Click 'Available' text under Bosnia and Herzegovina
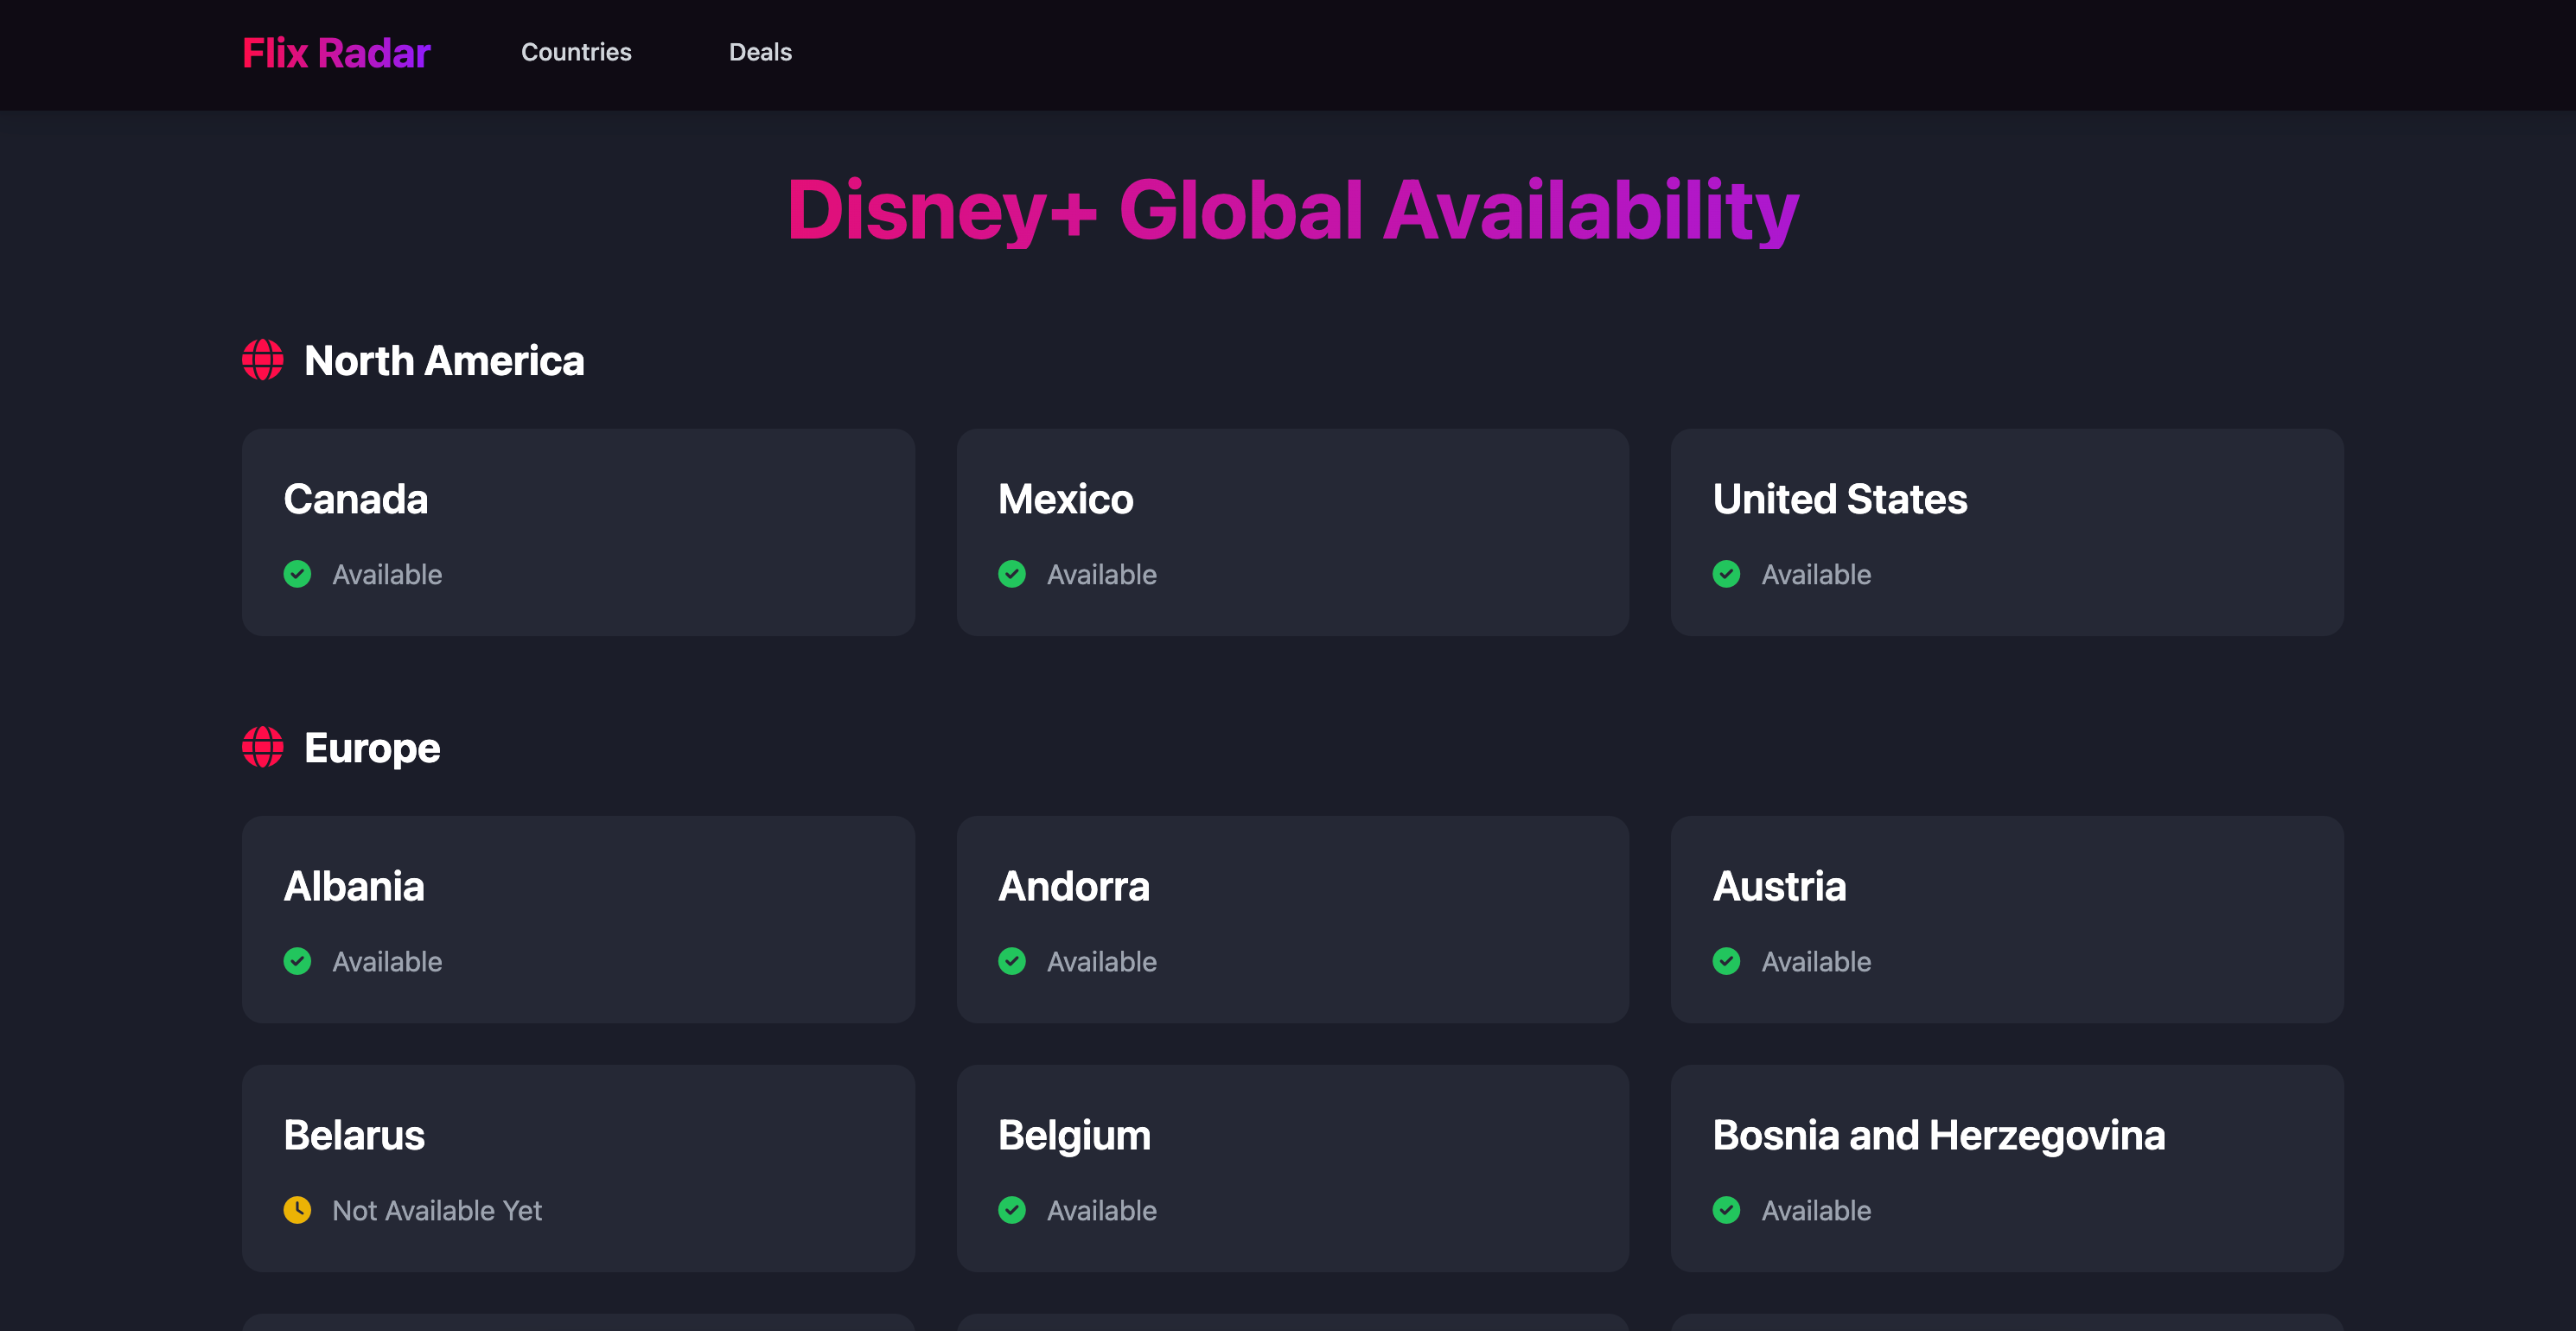 pos(1816,1210)
